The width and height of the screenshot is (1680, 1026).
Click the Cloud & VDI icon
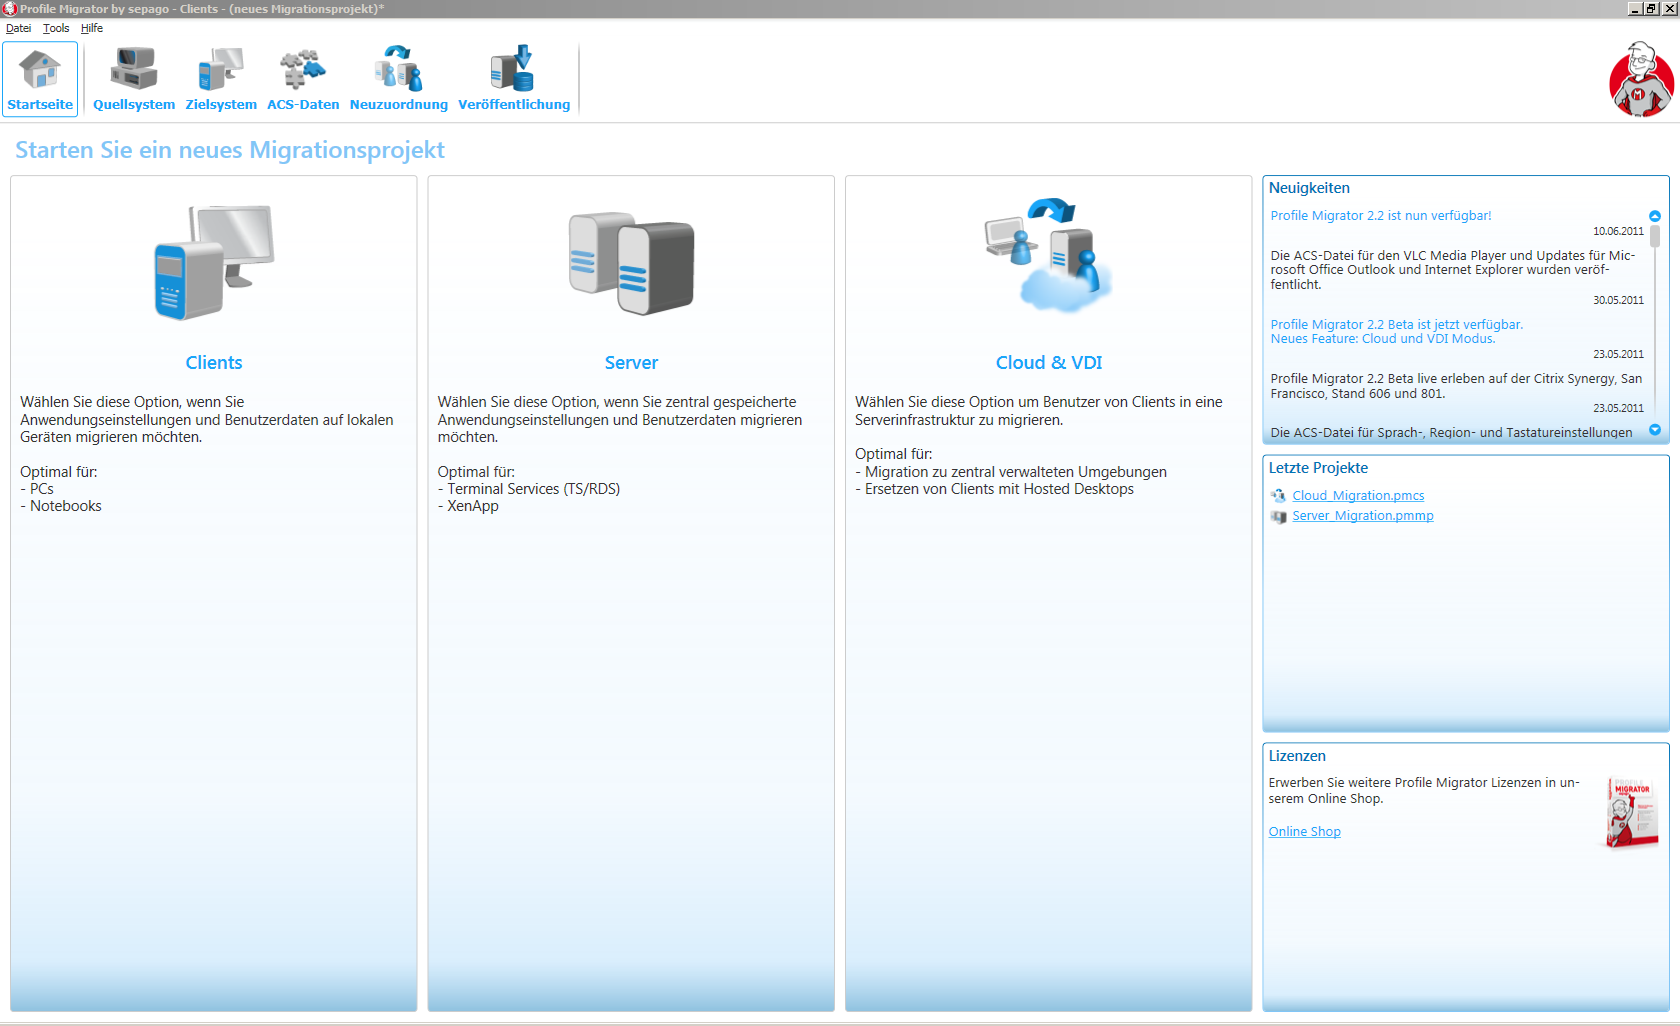click(x=1048, y=256)
